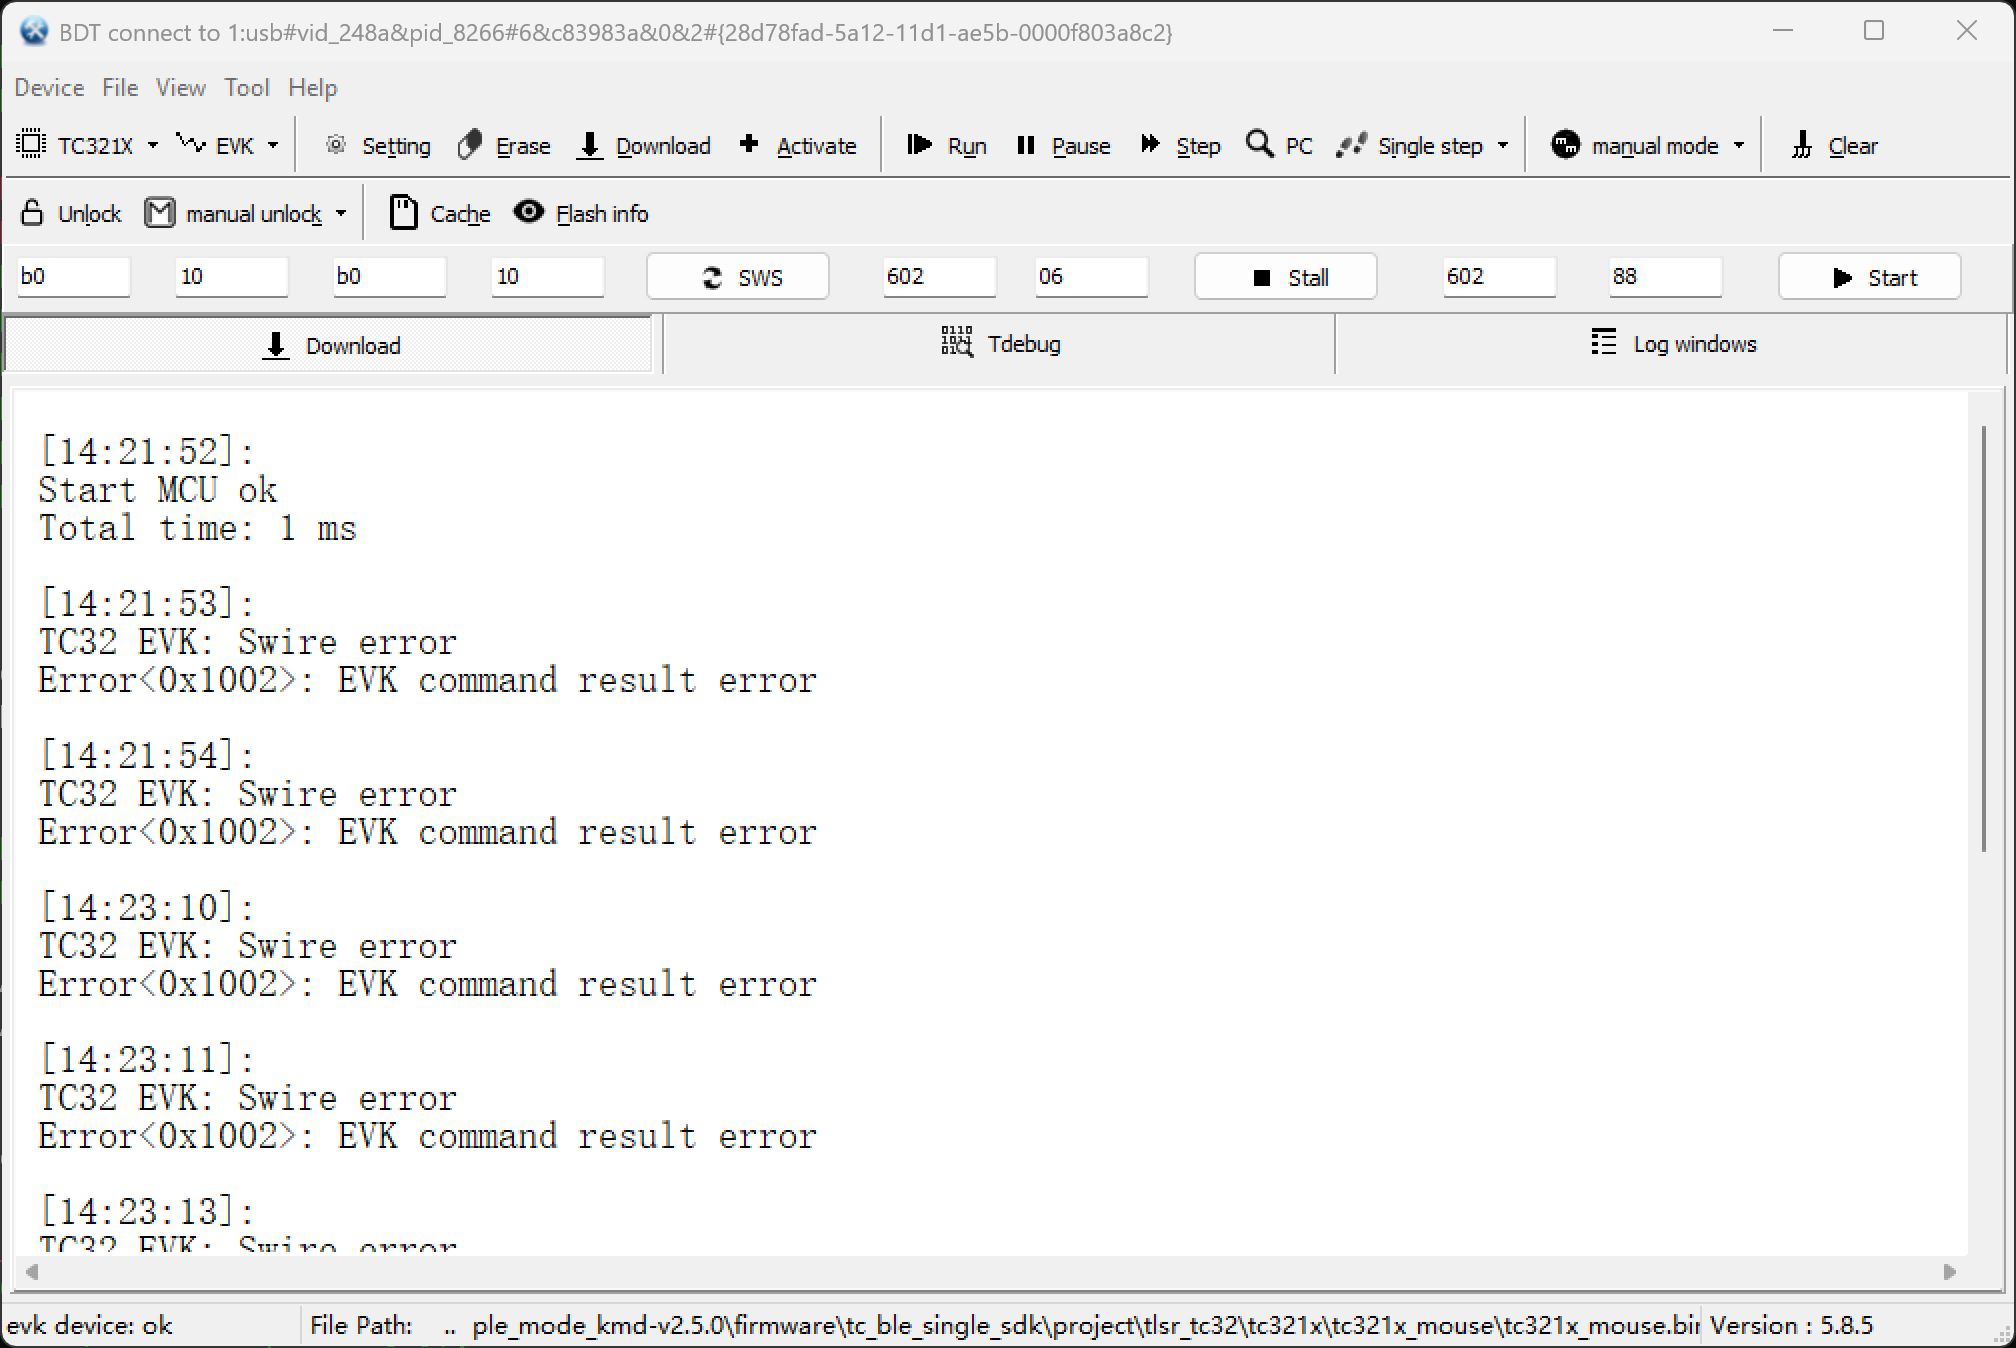Click the Unlock padlock icon
The width and height of the screenshot is (2016, 1348).
point(32,213)
